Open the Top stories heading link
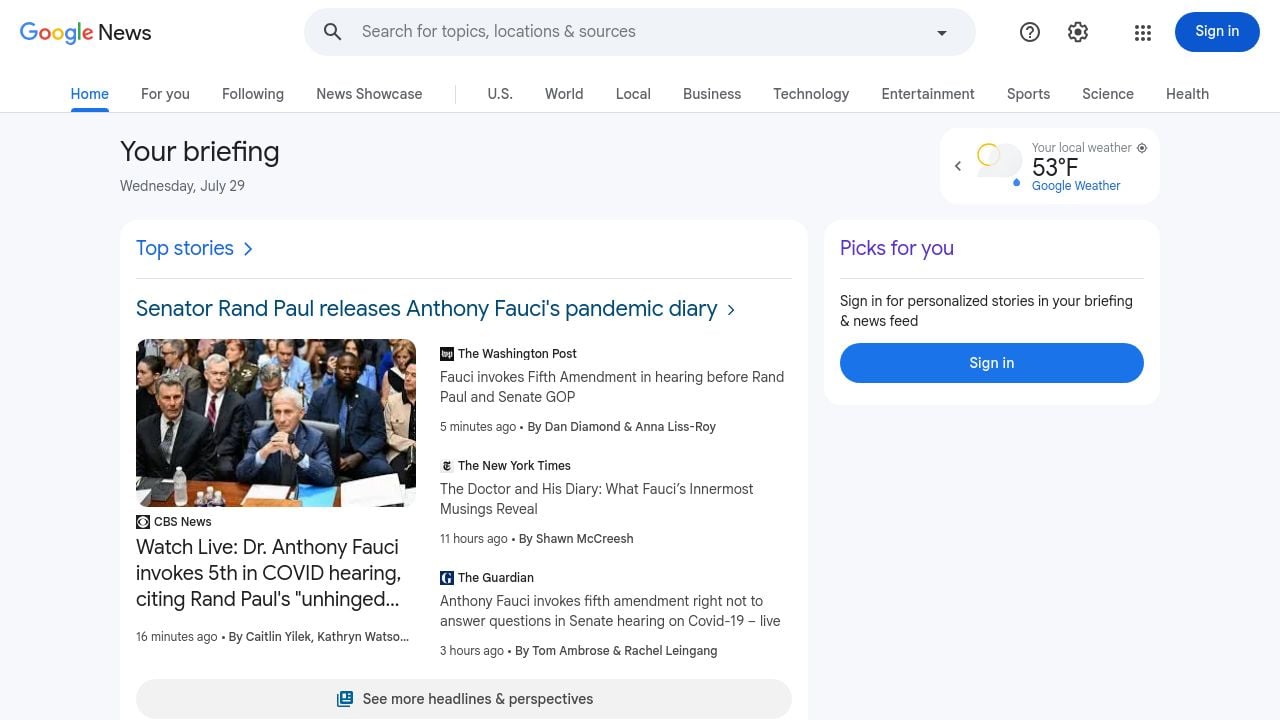 point(185,249)
